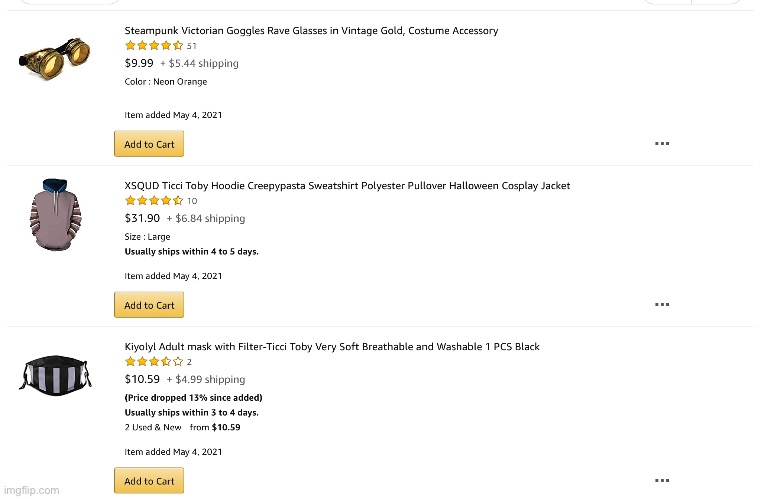
Task: Open the Kiyolyl Adult mask title link
Action: pos(332,347)
